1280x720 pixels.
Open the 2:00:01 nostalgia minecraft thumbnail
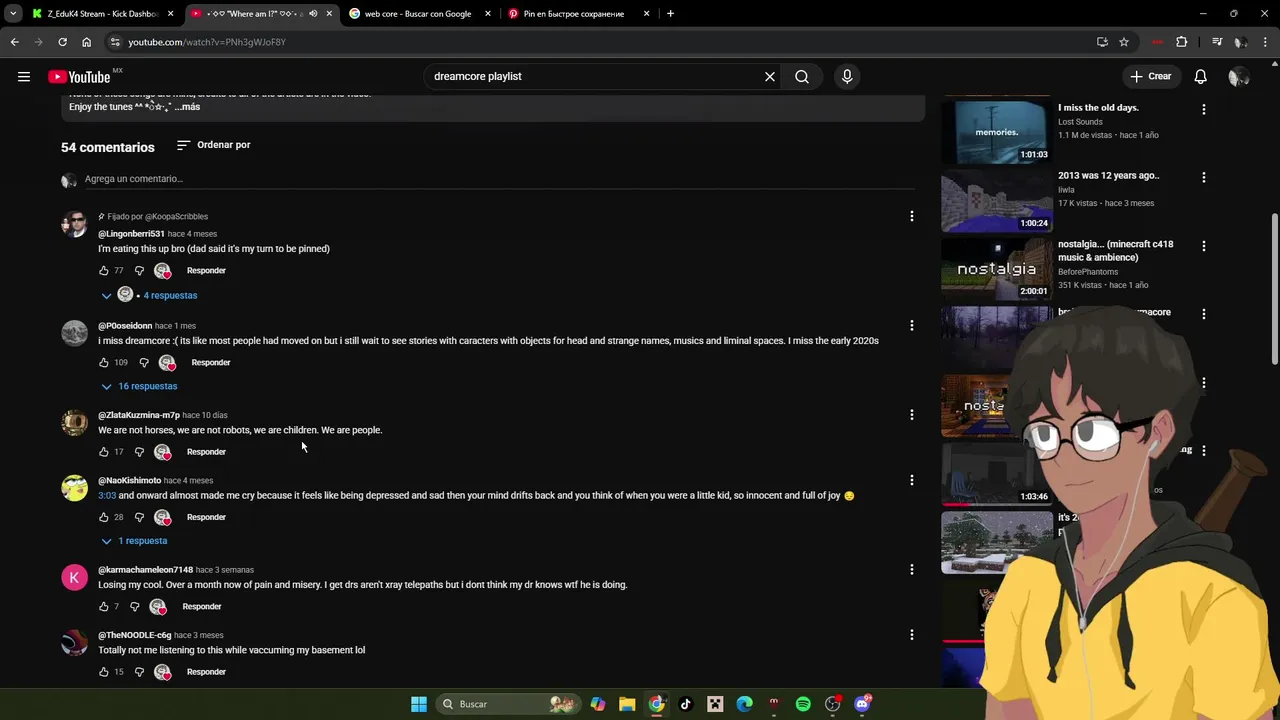996,267
